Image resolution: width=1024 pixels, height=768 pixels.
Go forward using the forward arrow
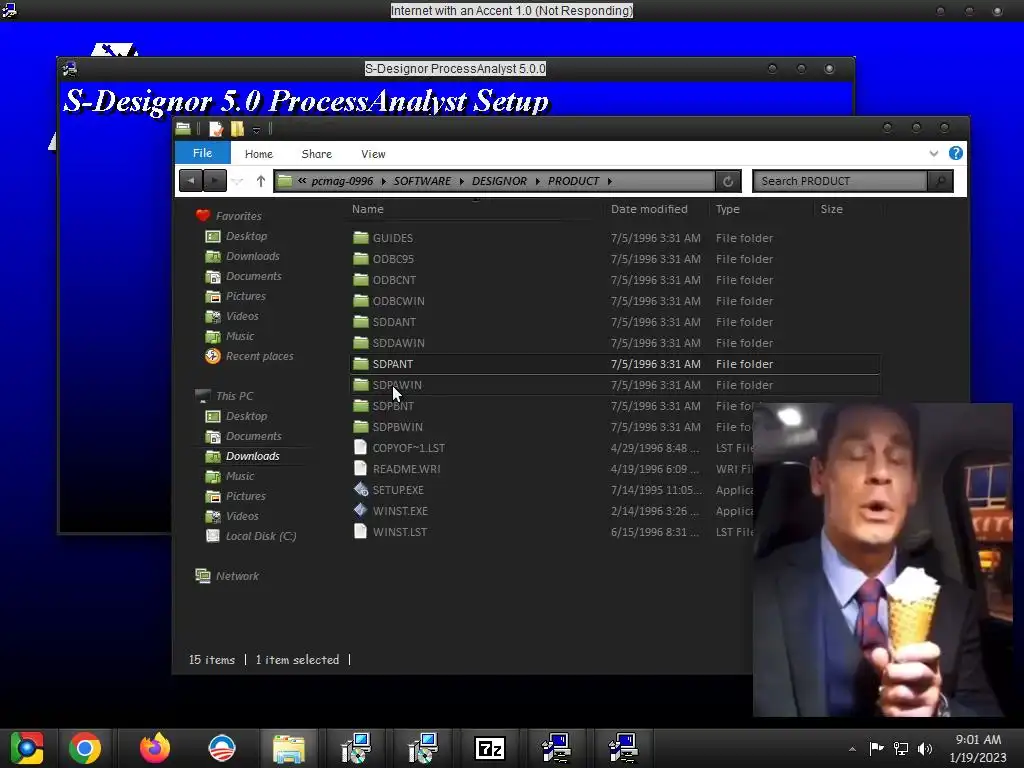coord(215,181)
